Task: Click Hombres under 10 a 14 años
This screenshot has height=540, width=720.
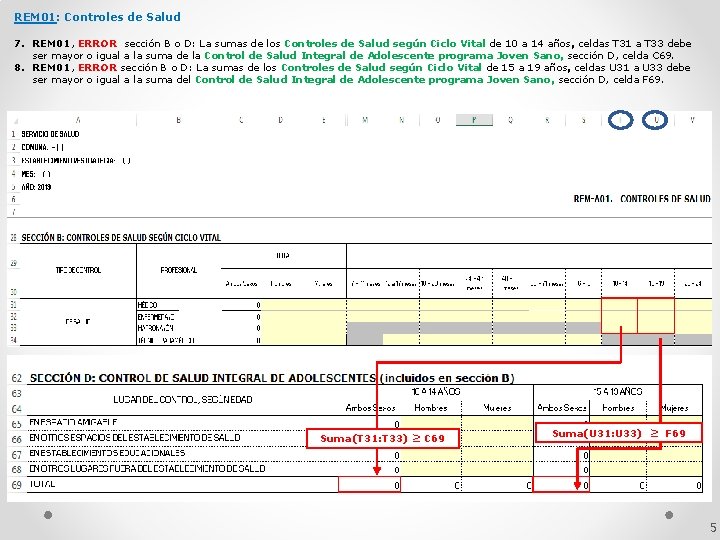Action: 431,408
